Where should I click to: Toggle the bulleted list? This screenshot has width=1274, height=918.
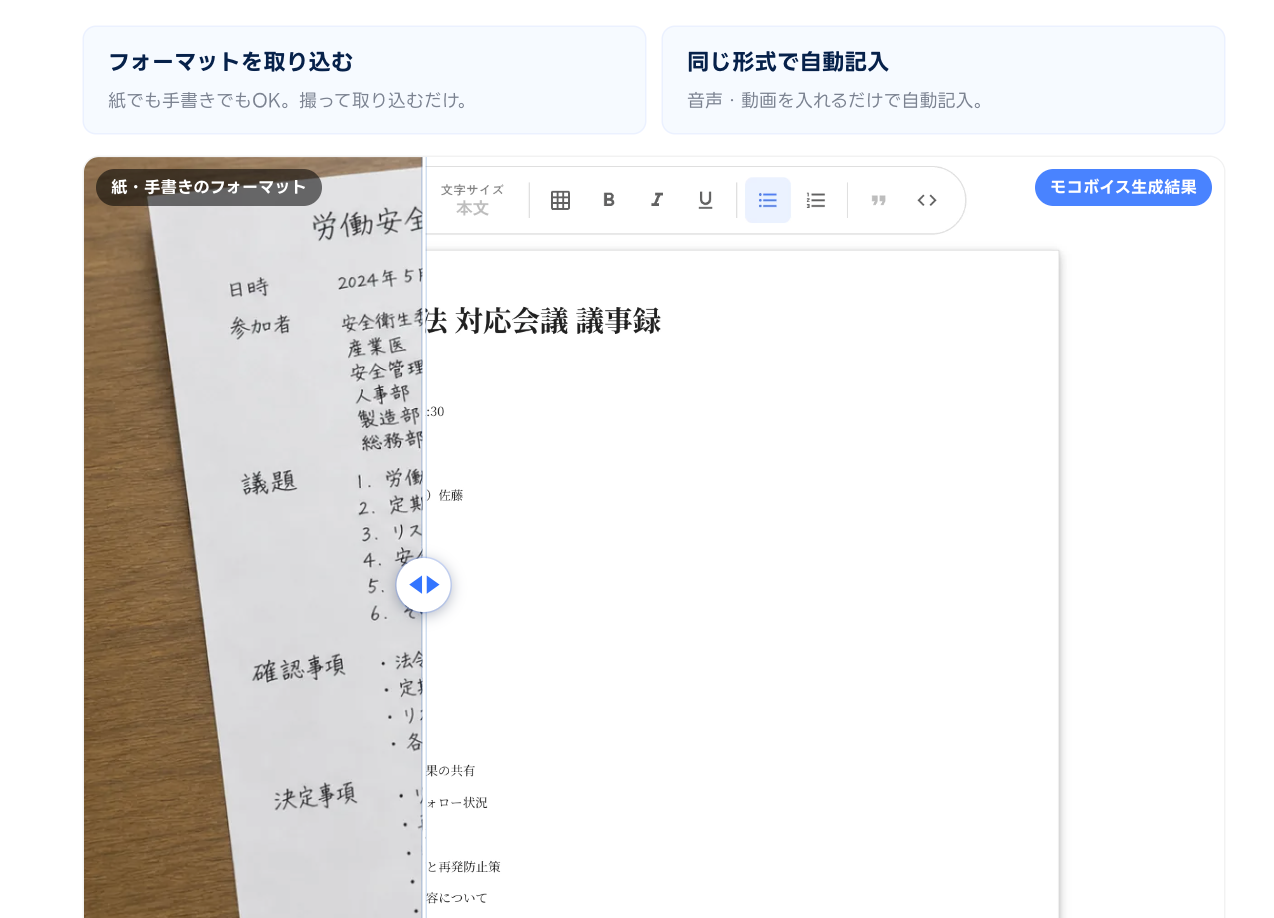click(x=768, y=200)
